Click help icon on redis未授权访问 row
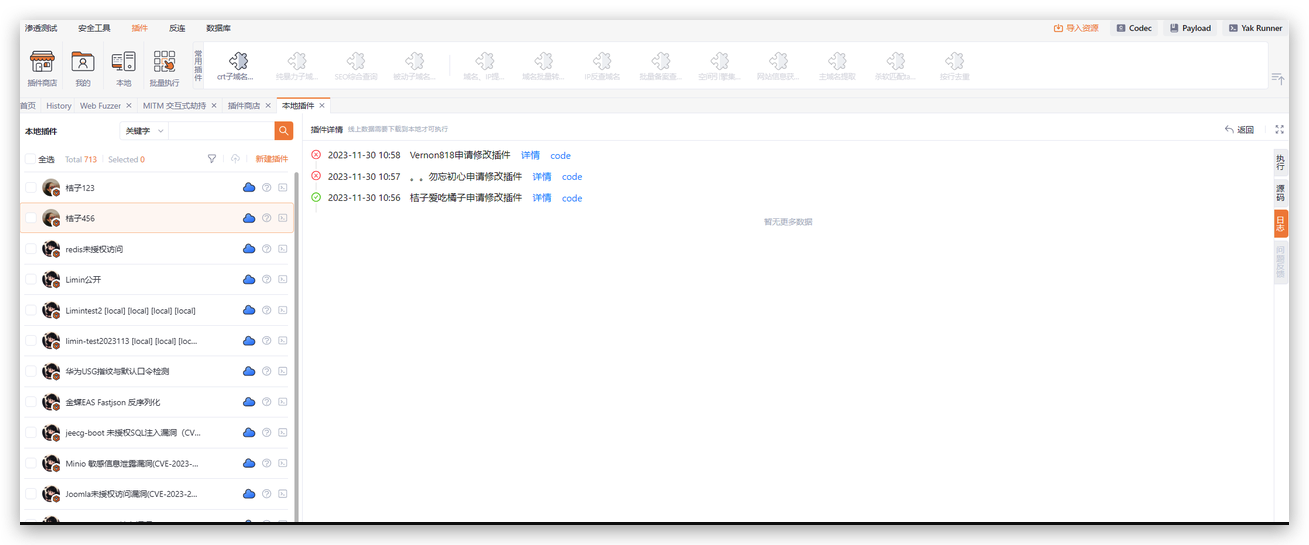Viewport: 1309px width, 545px height. coord(267,249)
